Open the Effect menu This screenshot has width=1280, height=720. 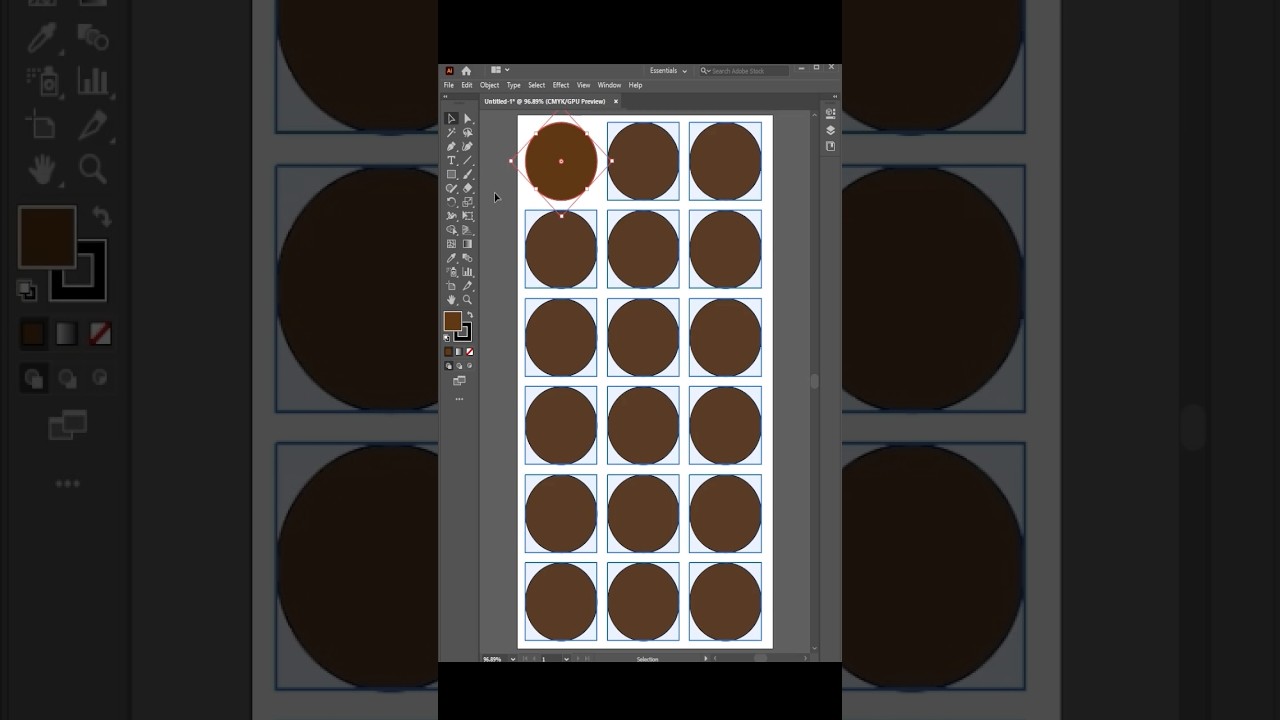pyautogui.click(x=561, y=85)
